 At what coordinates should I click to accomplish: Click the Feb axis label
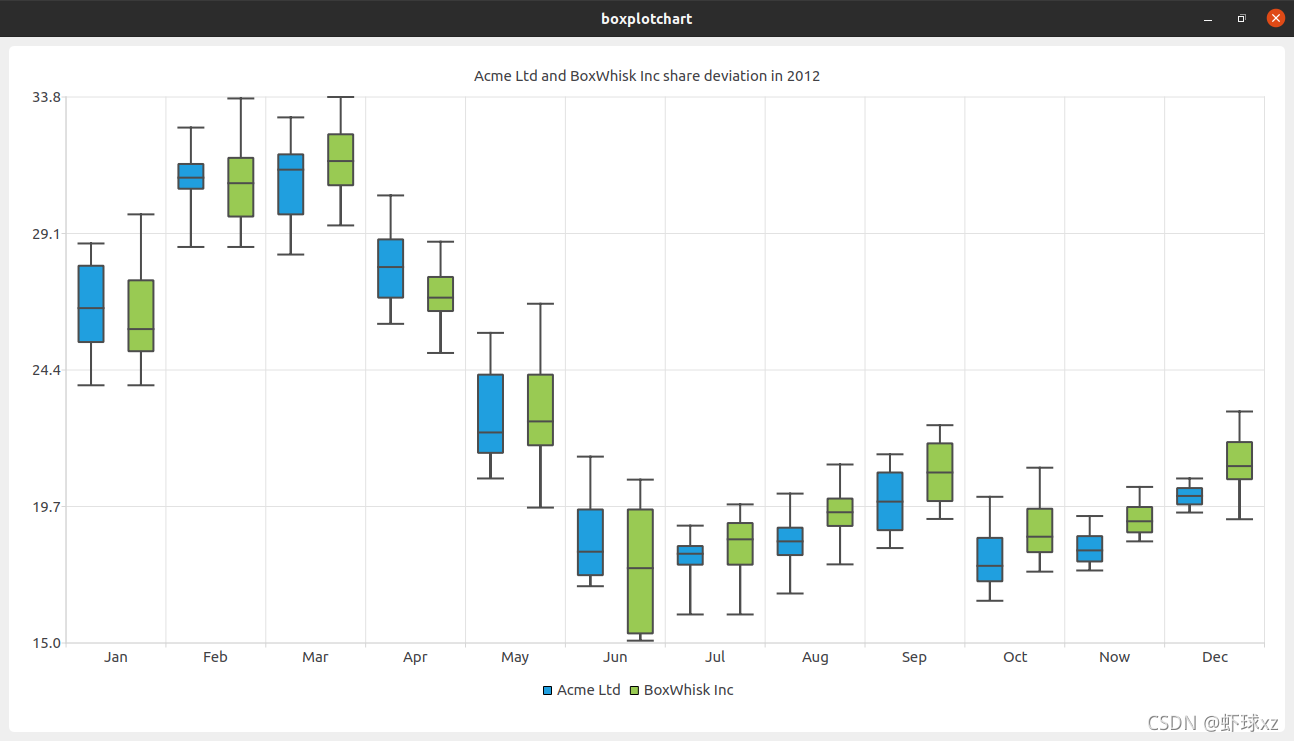click(215, 657)
